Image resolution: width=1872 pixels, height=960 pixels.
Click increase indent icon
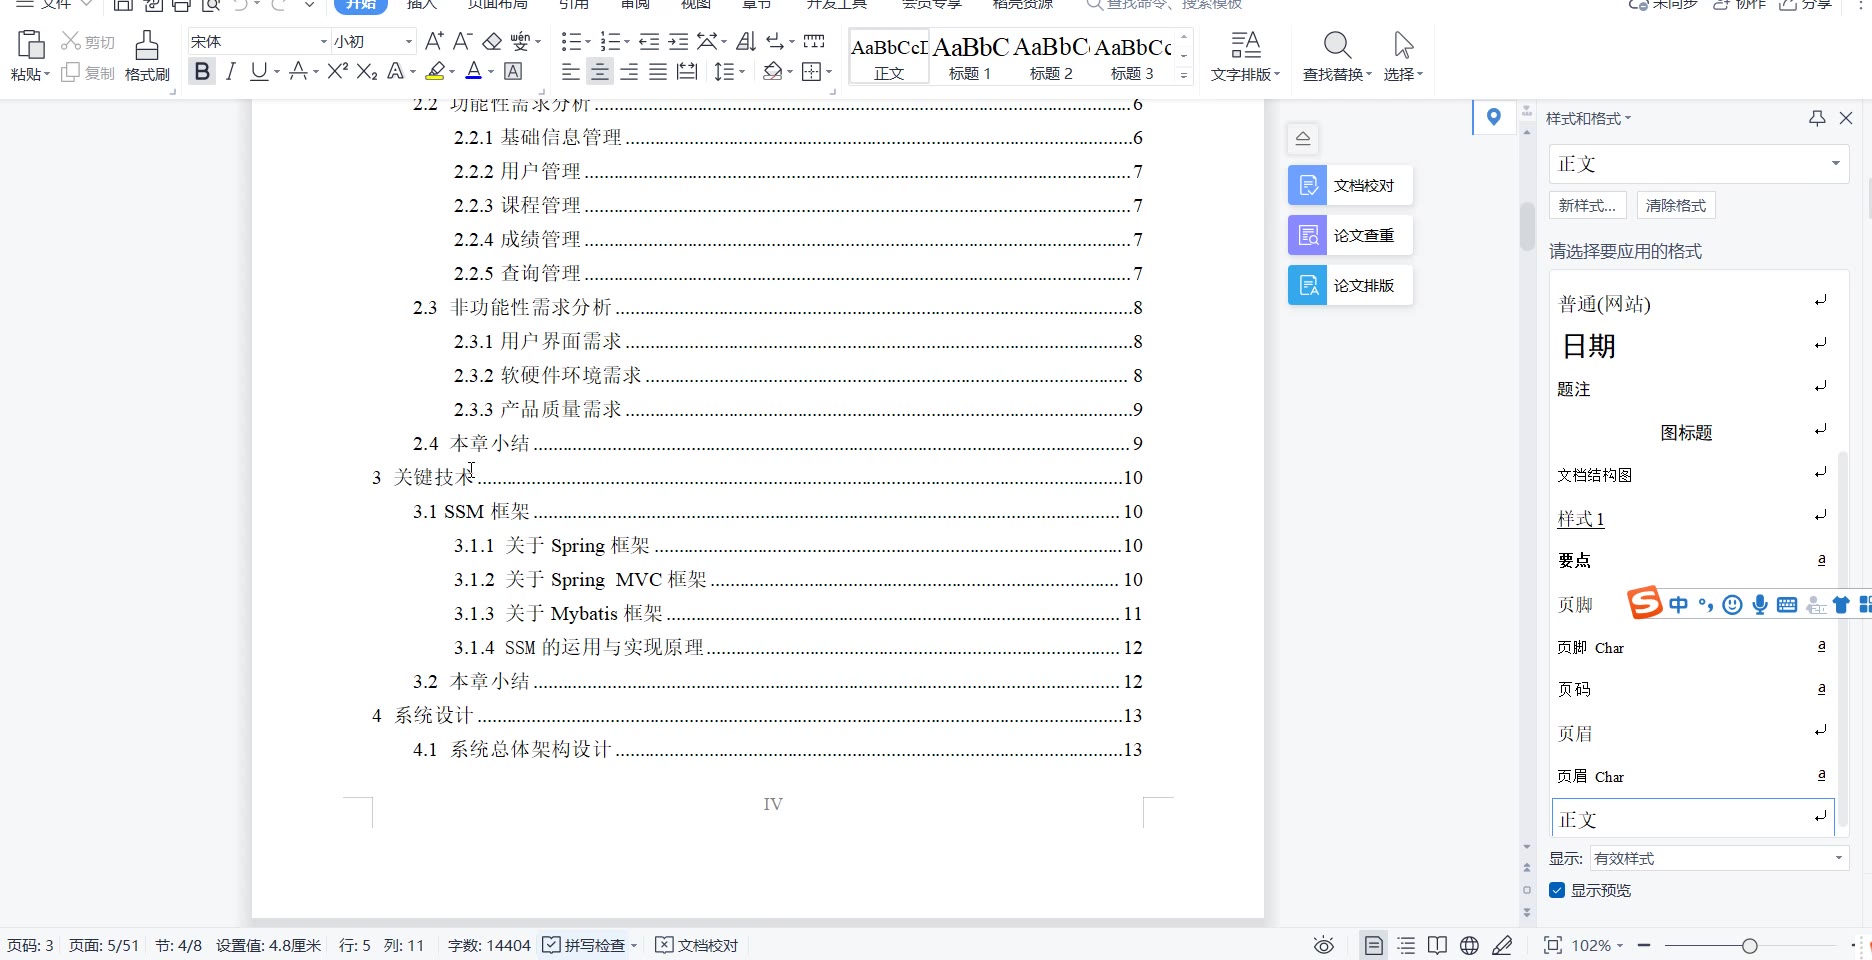678,41
